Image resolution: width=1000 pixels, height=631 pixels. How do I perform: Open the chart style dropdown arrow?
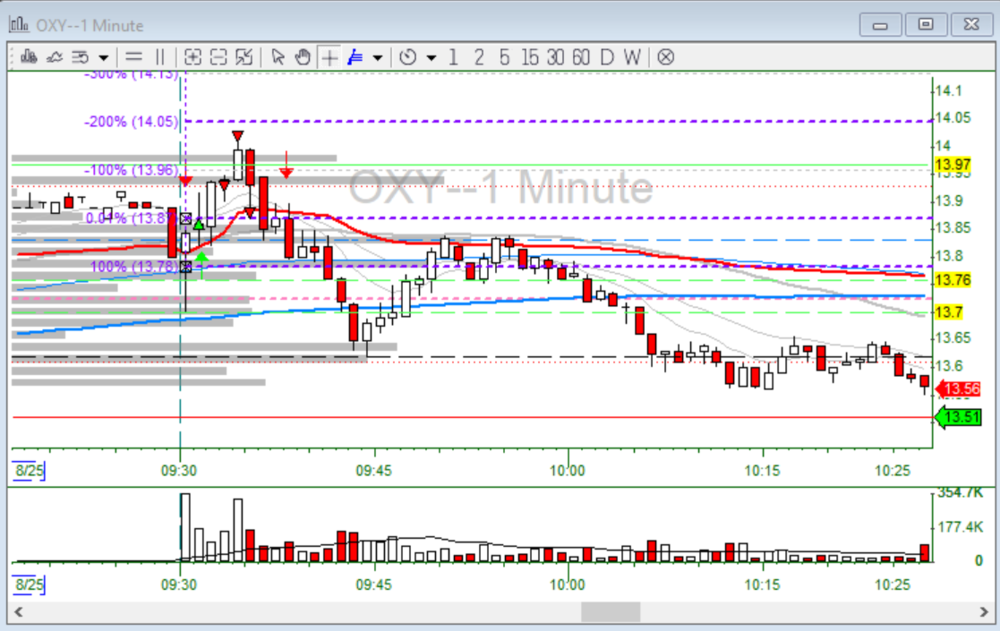[101, 57]
